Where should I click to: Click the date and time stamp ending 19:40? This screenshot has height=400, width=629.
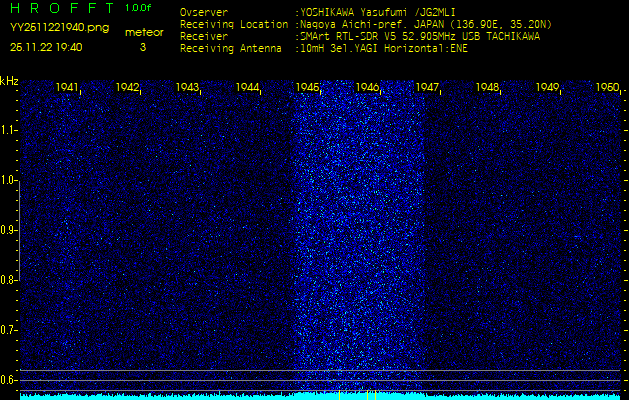46,47
